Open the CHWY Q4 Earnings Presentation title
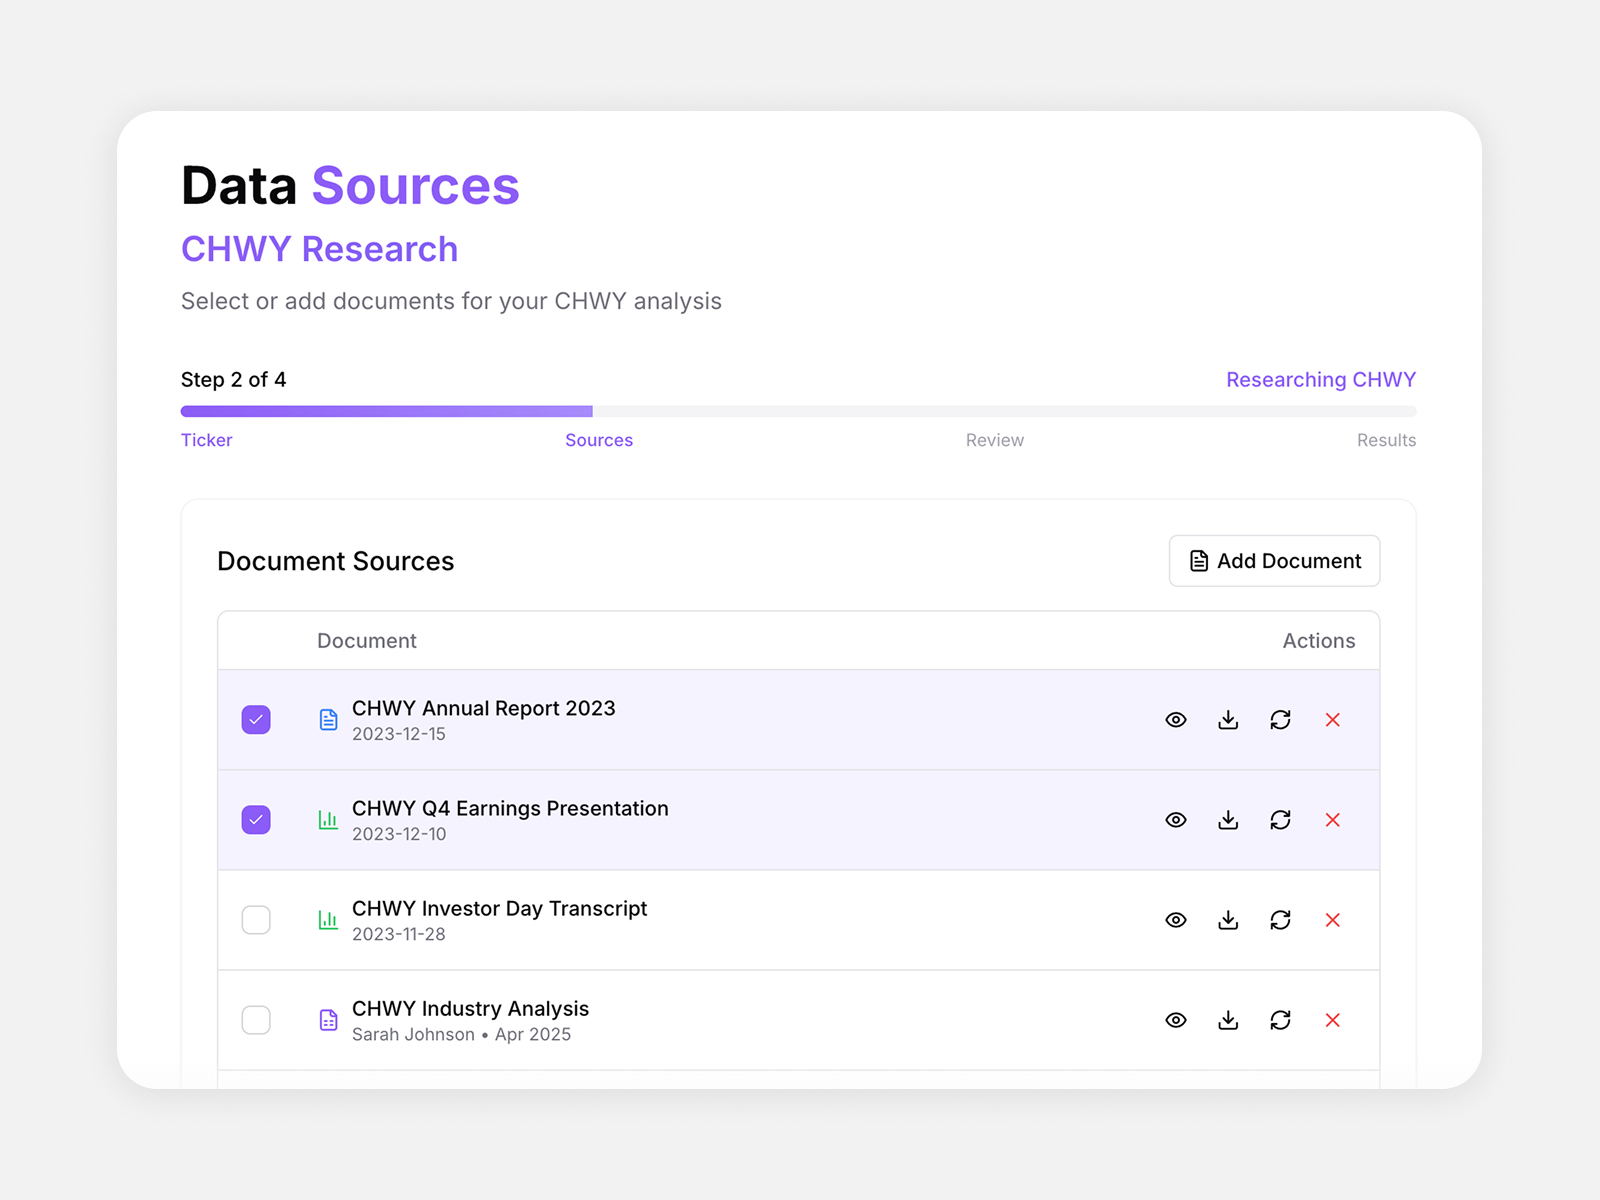Screen dimensions: 1600x1200 tap(510, 808)
